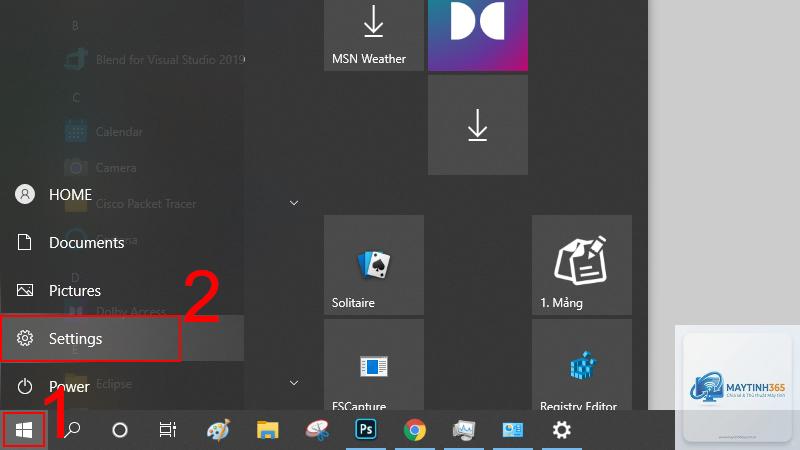Screen dimensions: 800x450
Task: Open Dolby Access in app list
Action: (x=115, y=311)
